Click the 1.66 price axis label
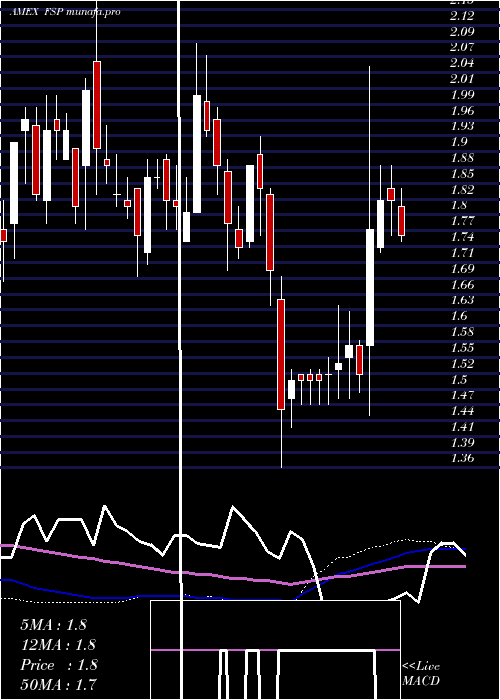 click(462, 284)
